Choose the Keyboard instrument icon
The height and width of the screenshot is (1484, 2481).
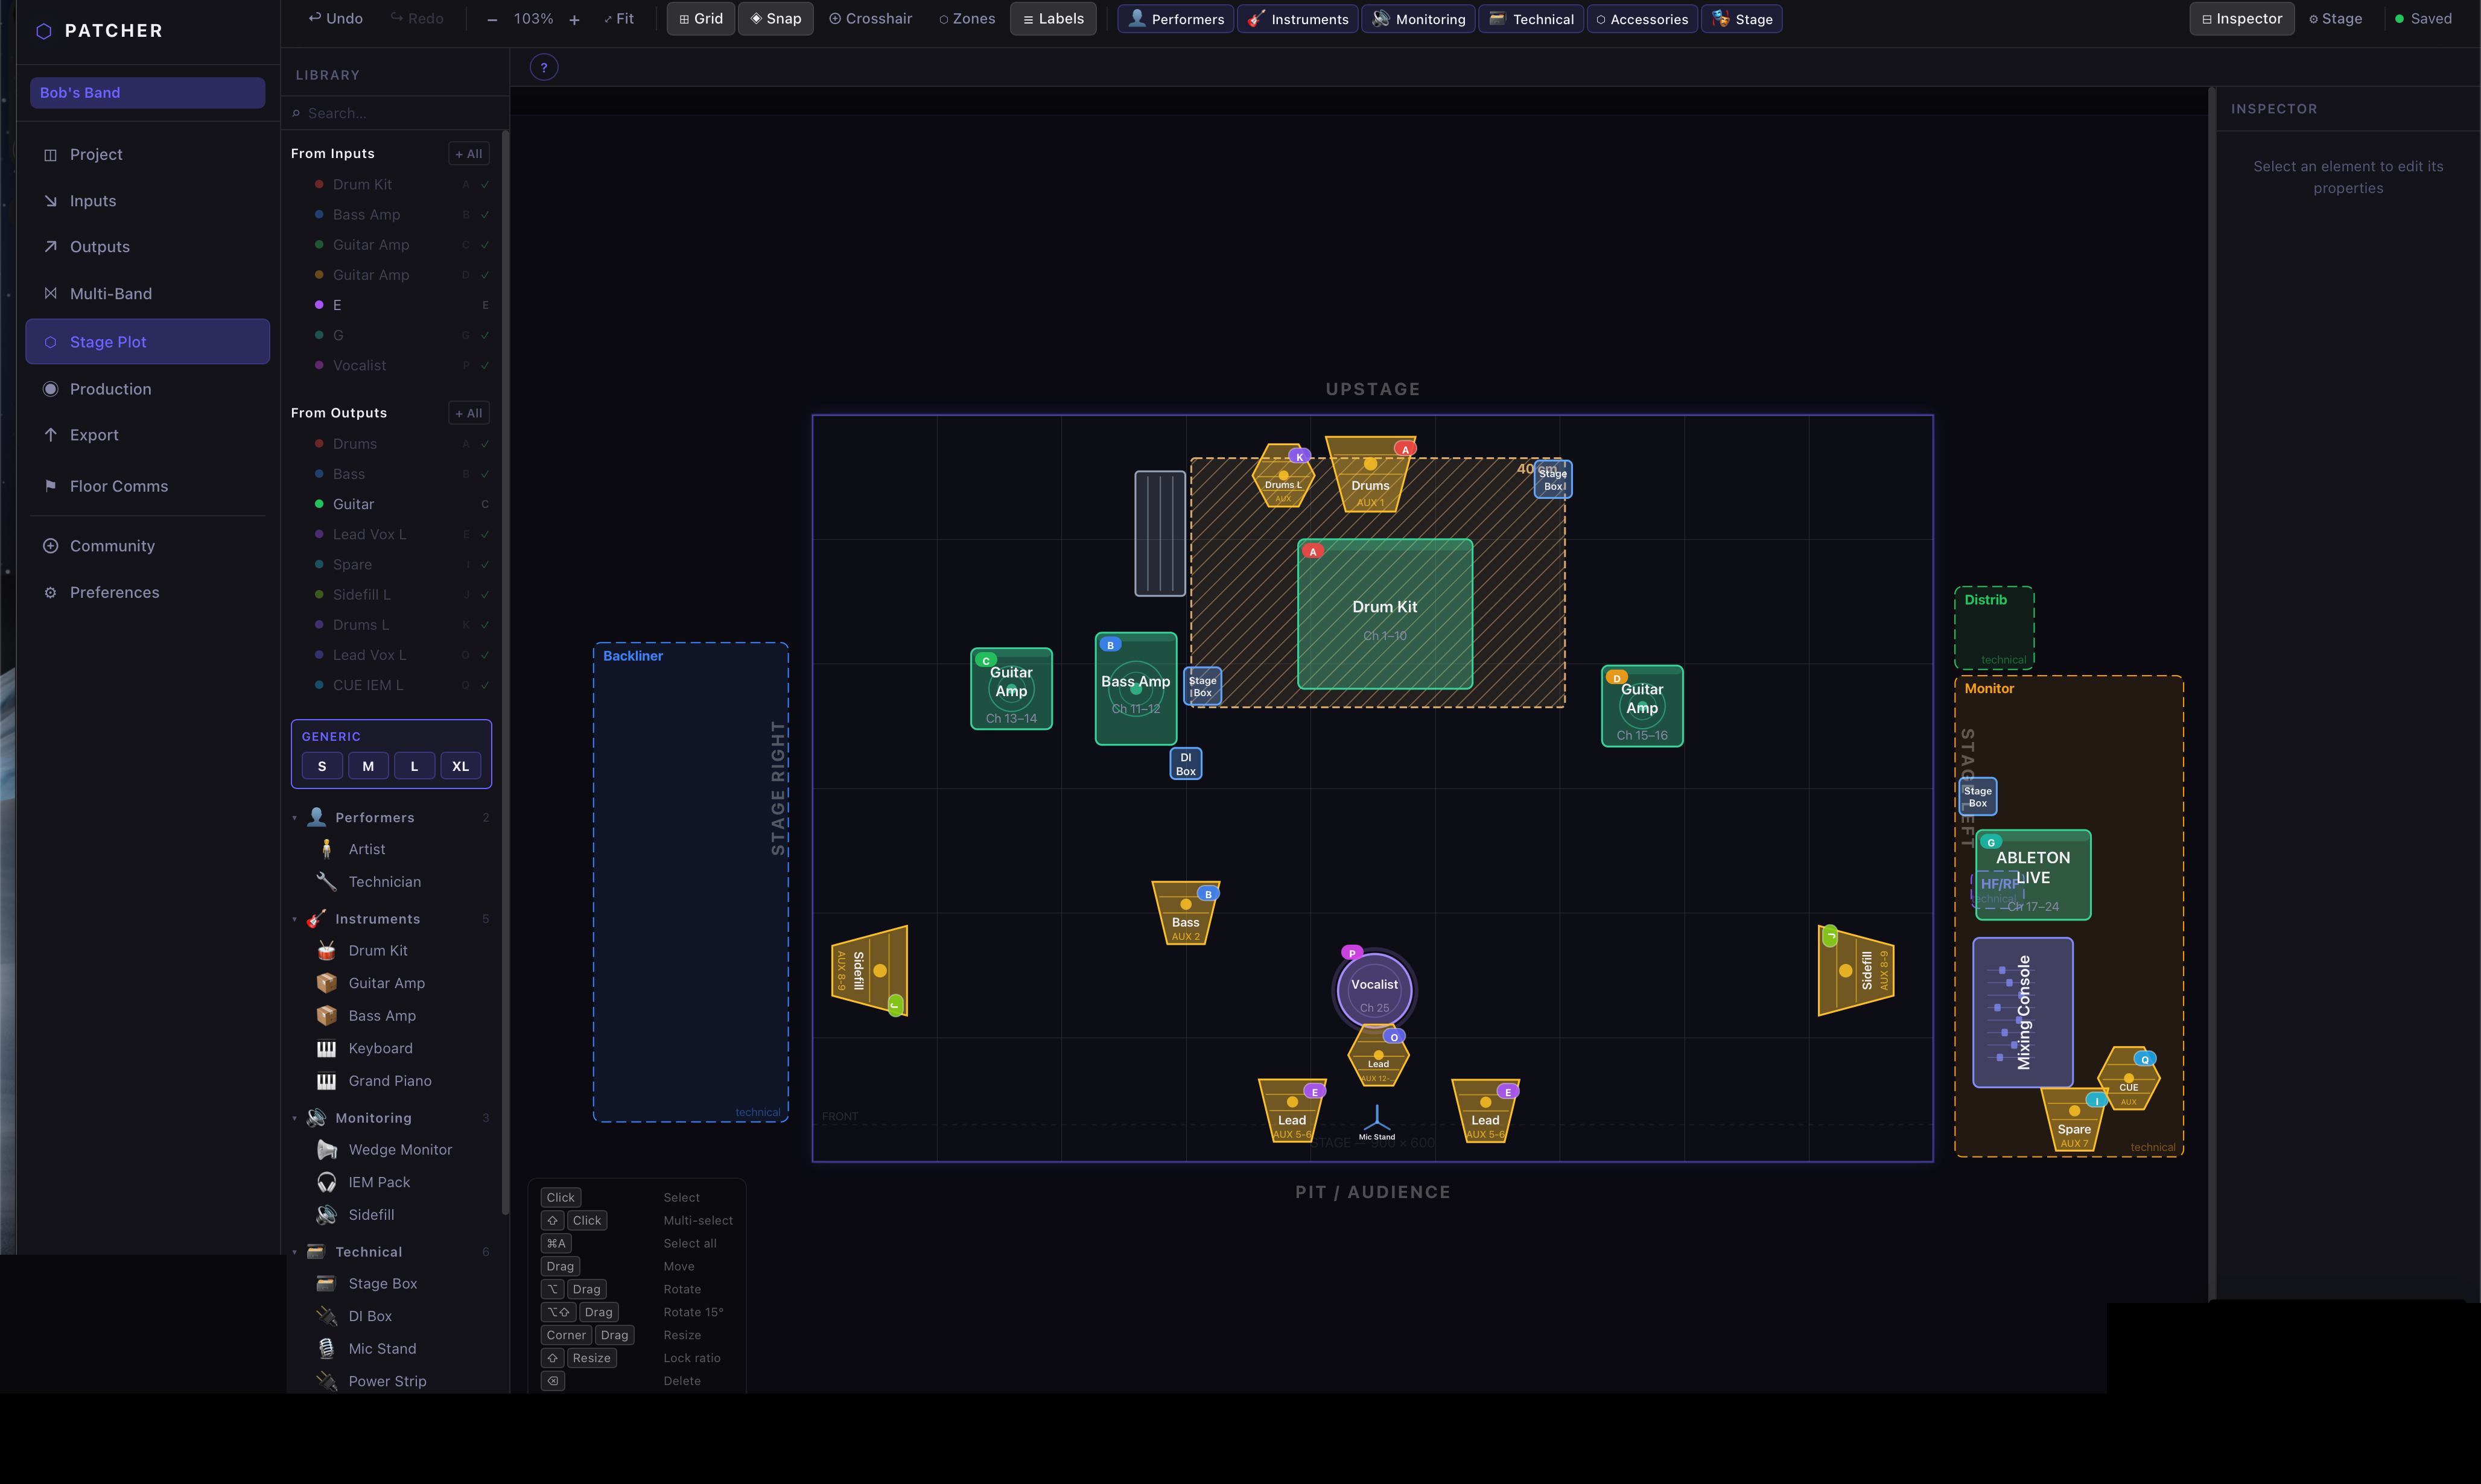tap(326, 1049)
